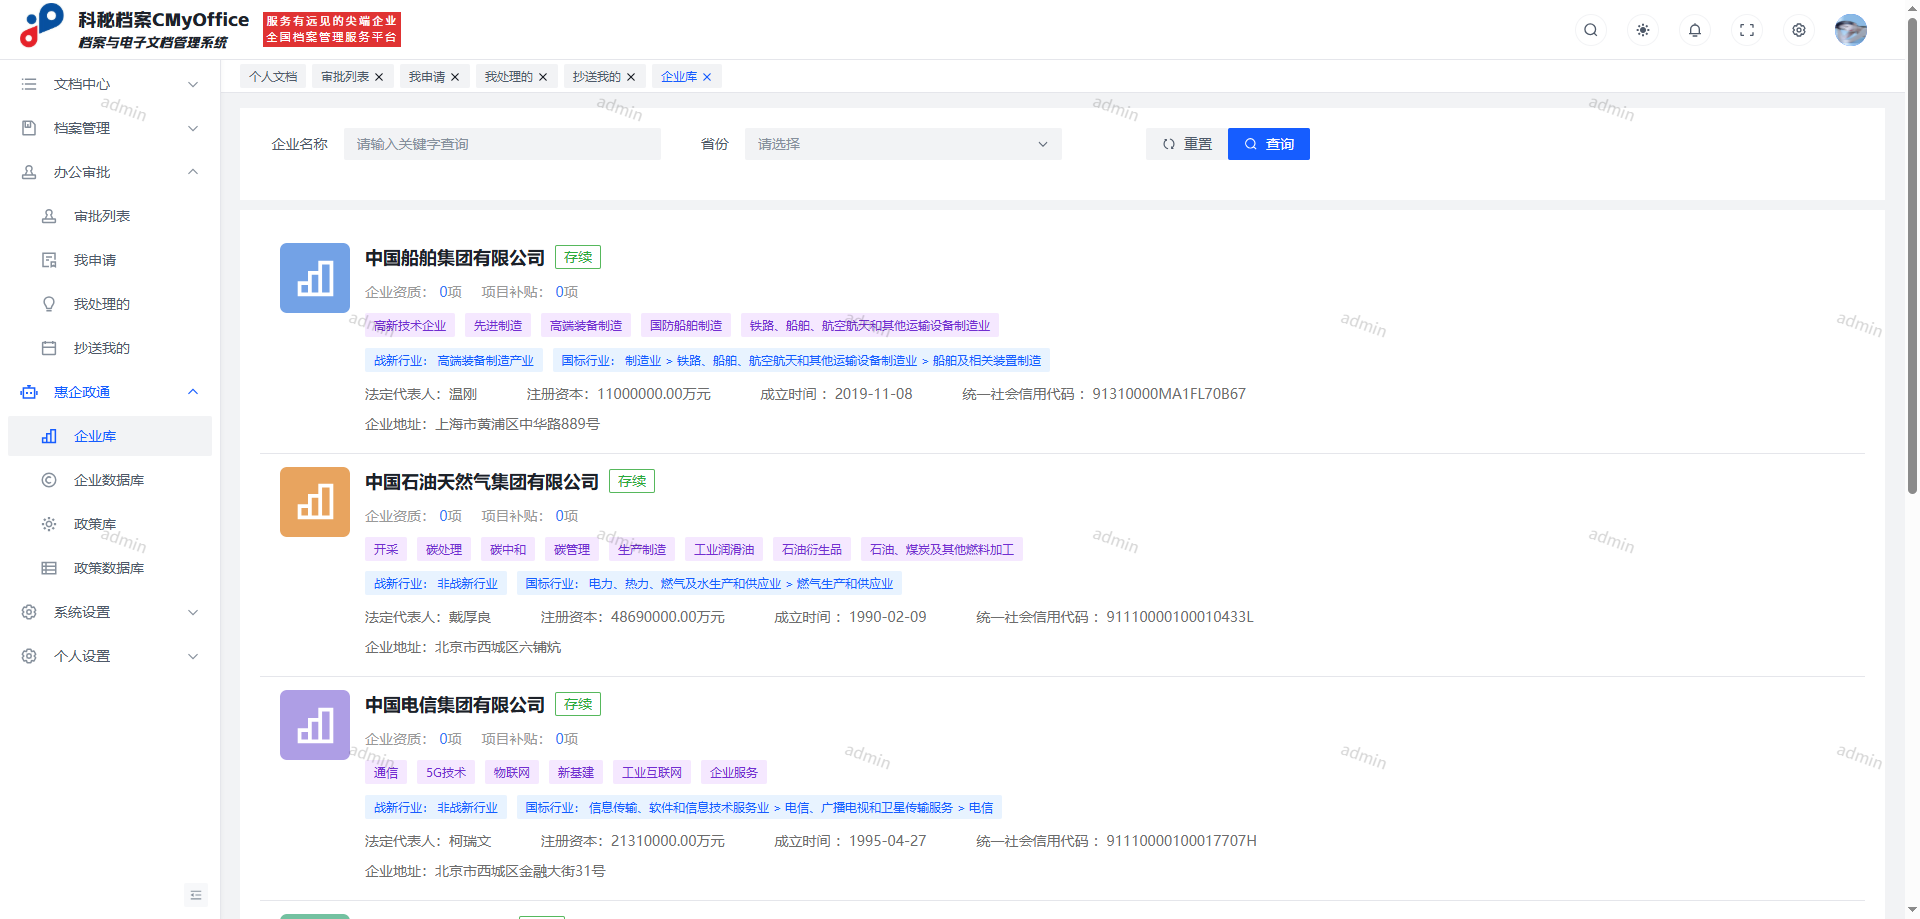Click the 办公审批 stamp icon
Screen dimensions: 1920x919
[29, 172]
